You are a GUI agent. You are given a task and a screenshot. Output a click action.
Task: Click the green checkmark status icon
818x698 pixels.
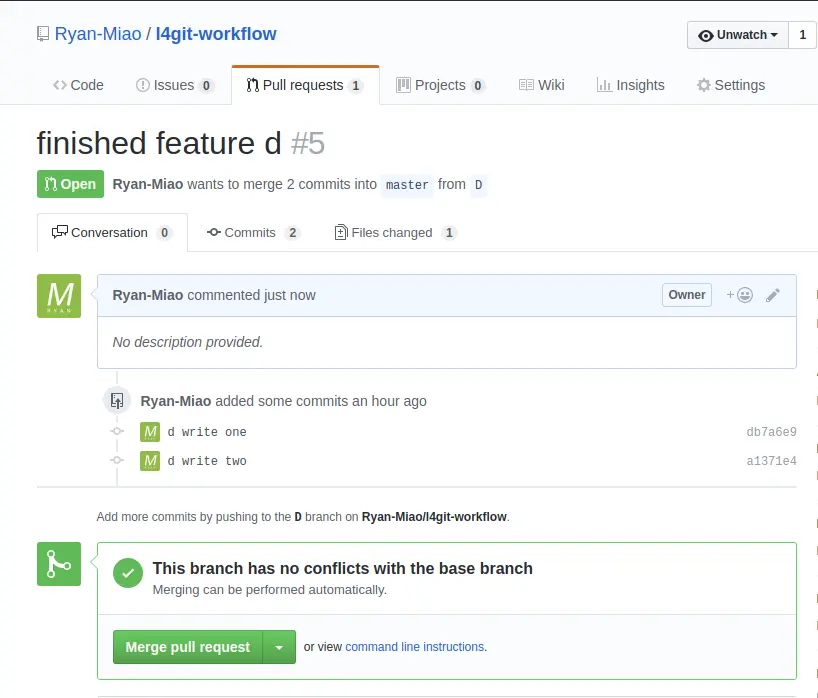[128, 573]
